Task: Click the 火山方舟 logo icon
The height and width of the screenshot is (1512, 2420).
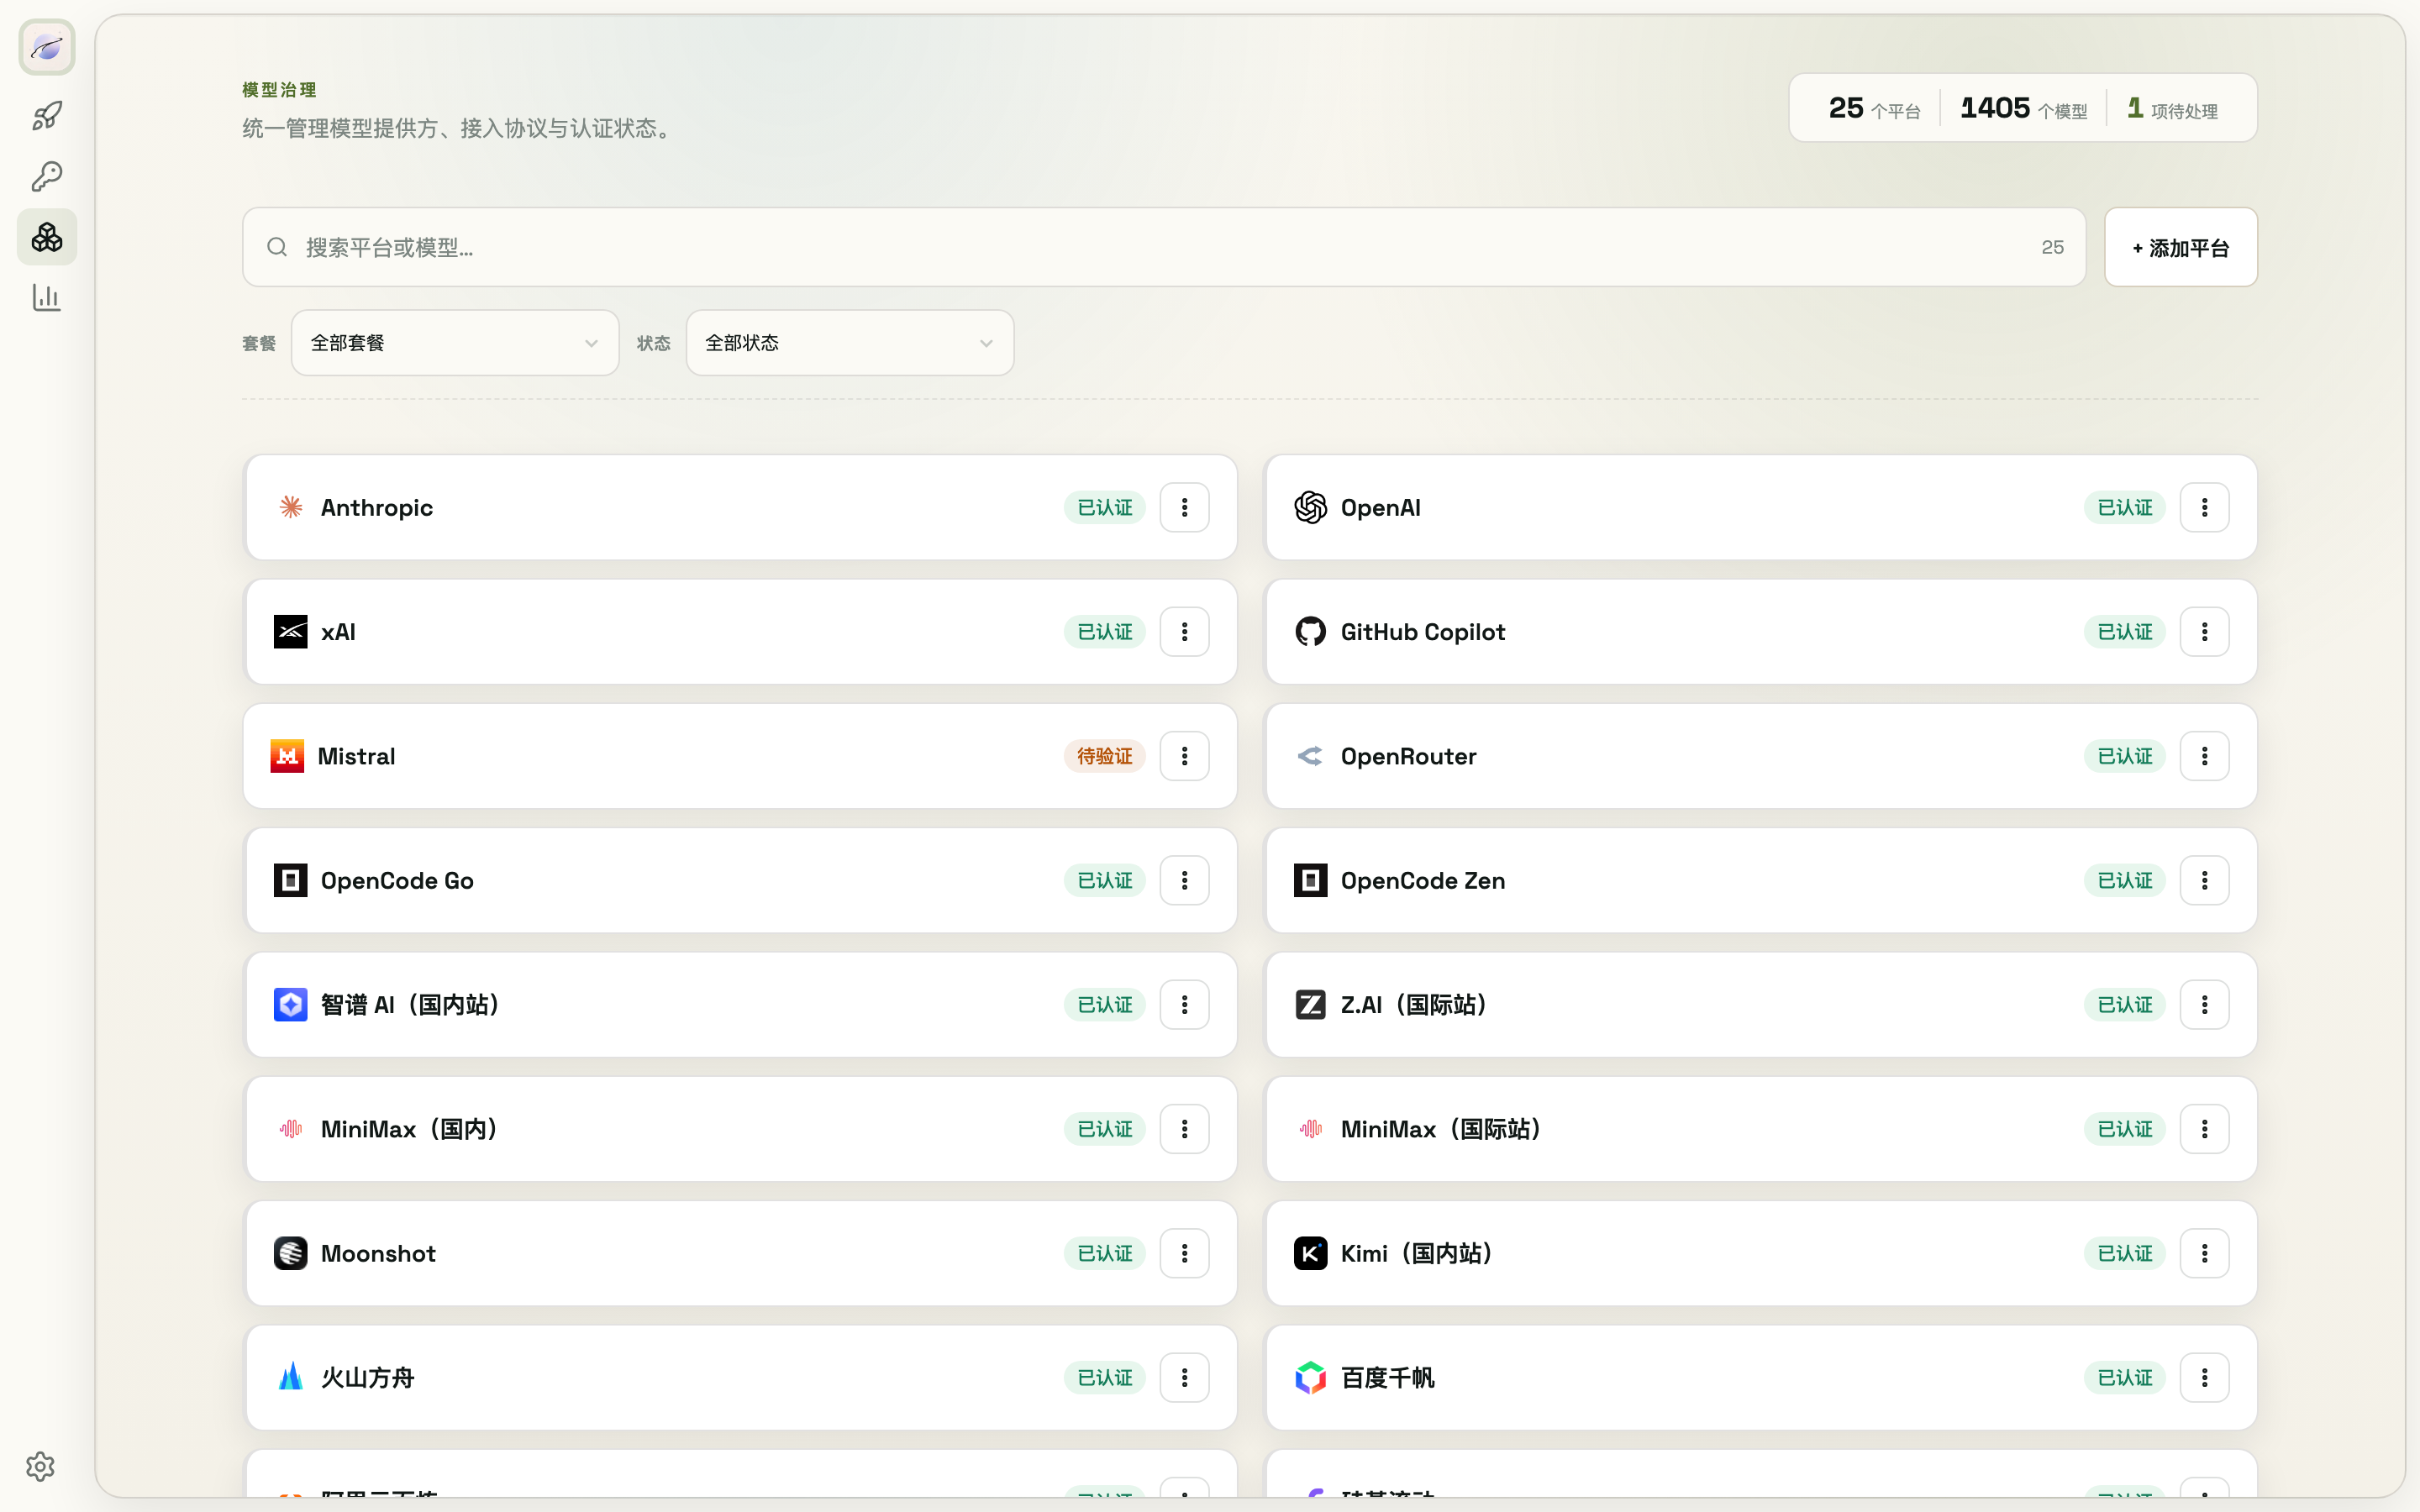Action: [x=291, y=1378]
